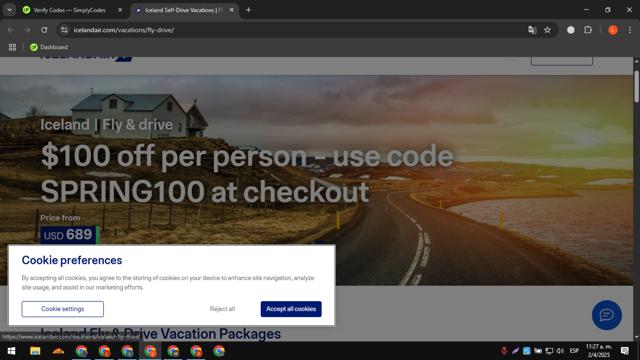
Task: Click the Icelandair logo in header
Action: coord(86,58)
